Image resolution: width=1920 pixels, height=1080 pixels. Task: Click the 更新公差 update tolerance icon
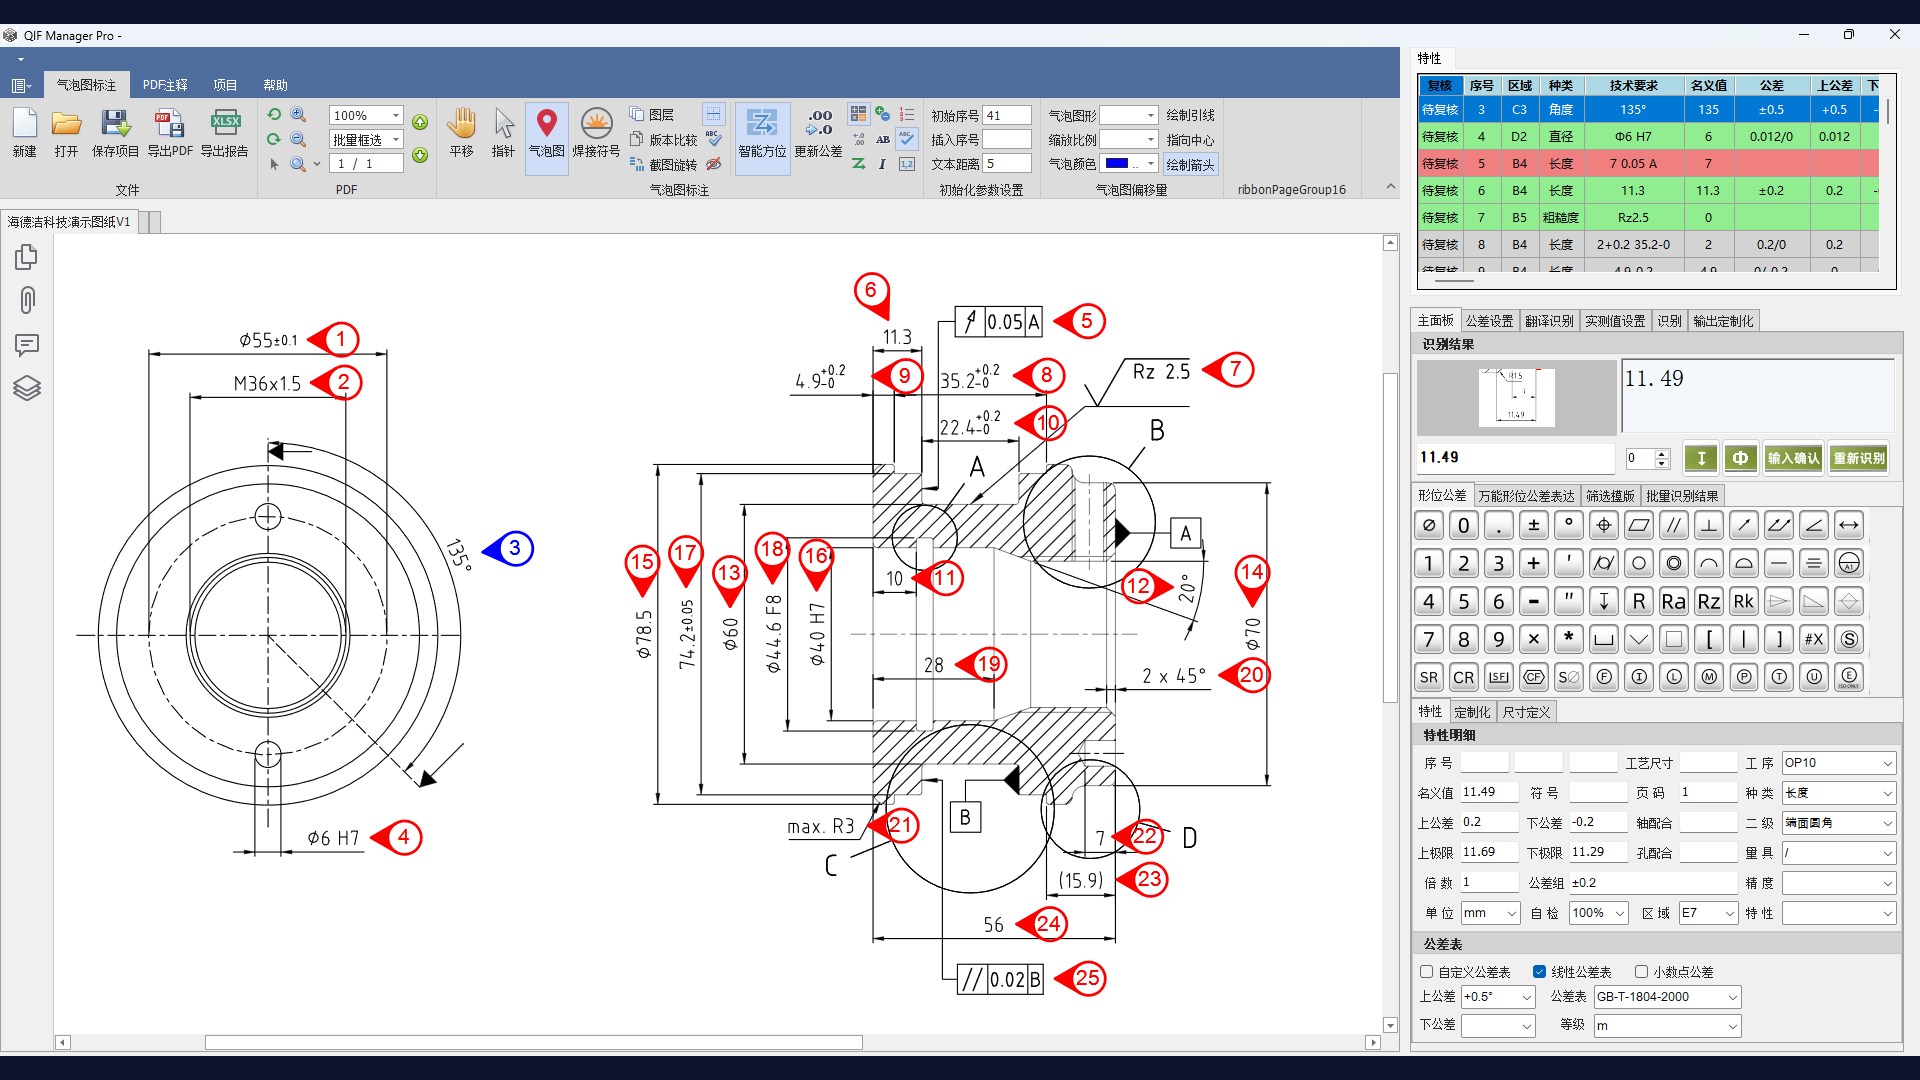tap(819, 133)
